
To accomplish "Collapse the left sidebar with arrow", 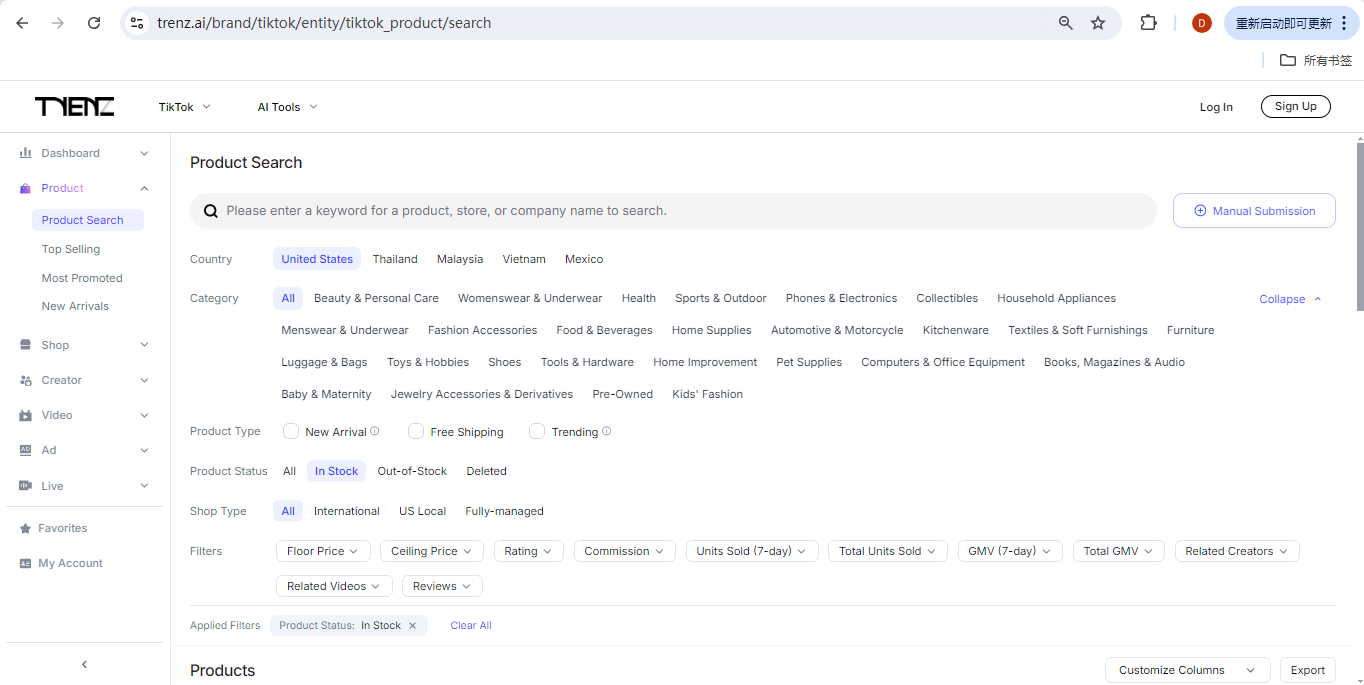I will [84, 664].
